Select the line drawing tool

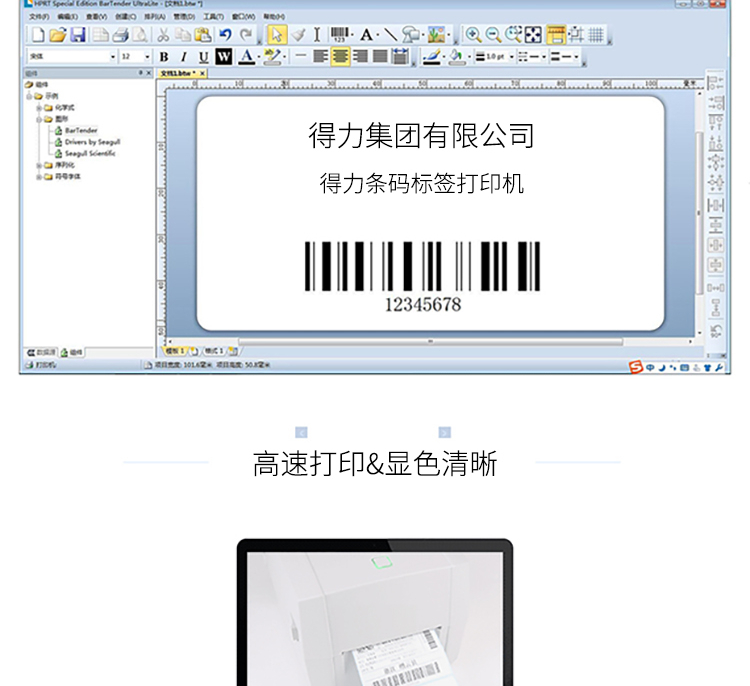click(391, 35)
